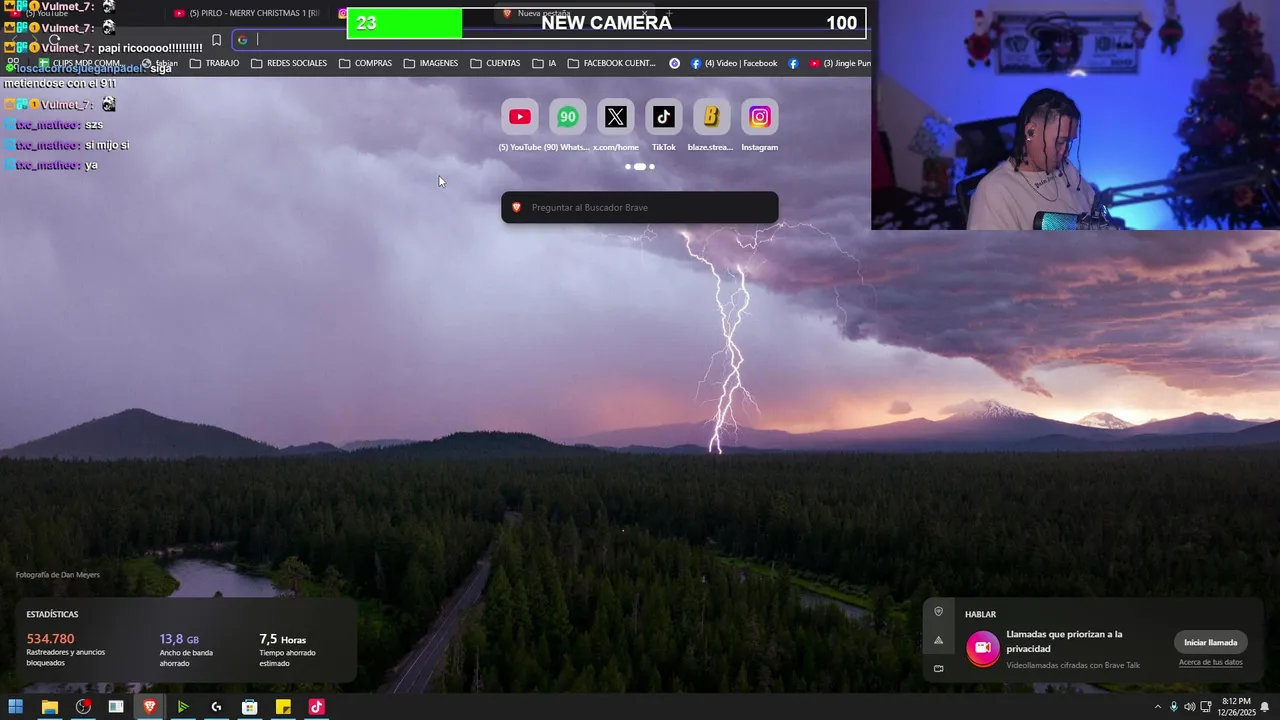Image resolution: width=1280 pixels, height=720 pixels.
Task: Open the COMPRAS bookmarks folder
Action: click(365, 63)
